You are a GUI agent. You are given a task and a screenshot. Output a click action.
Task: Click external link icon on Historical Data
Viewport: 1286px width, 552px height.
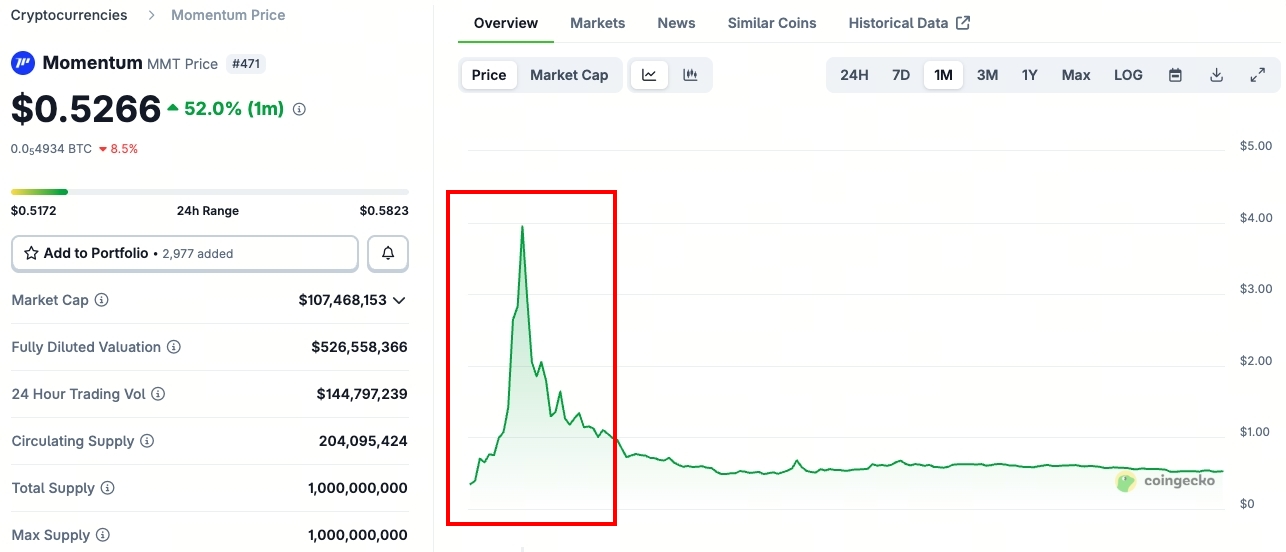[963, 23]
